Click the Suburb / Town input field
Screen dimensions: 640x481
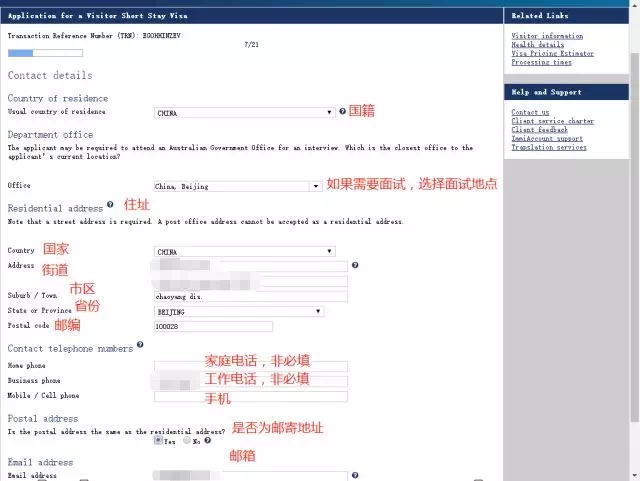(250, 296)
